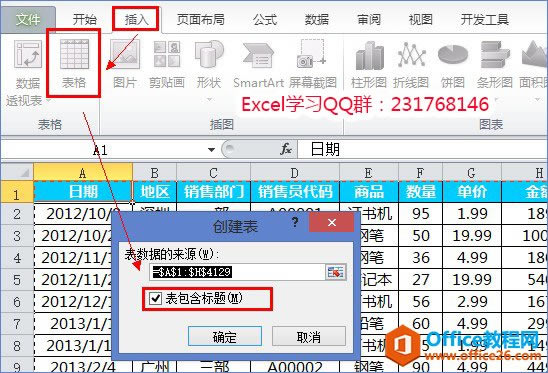
Task: Select the 商品 header cell
Action: pos(369,192)
